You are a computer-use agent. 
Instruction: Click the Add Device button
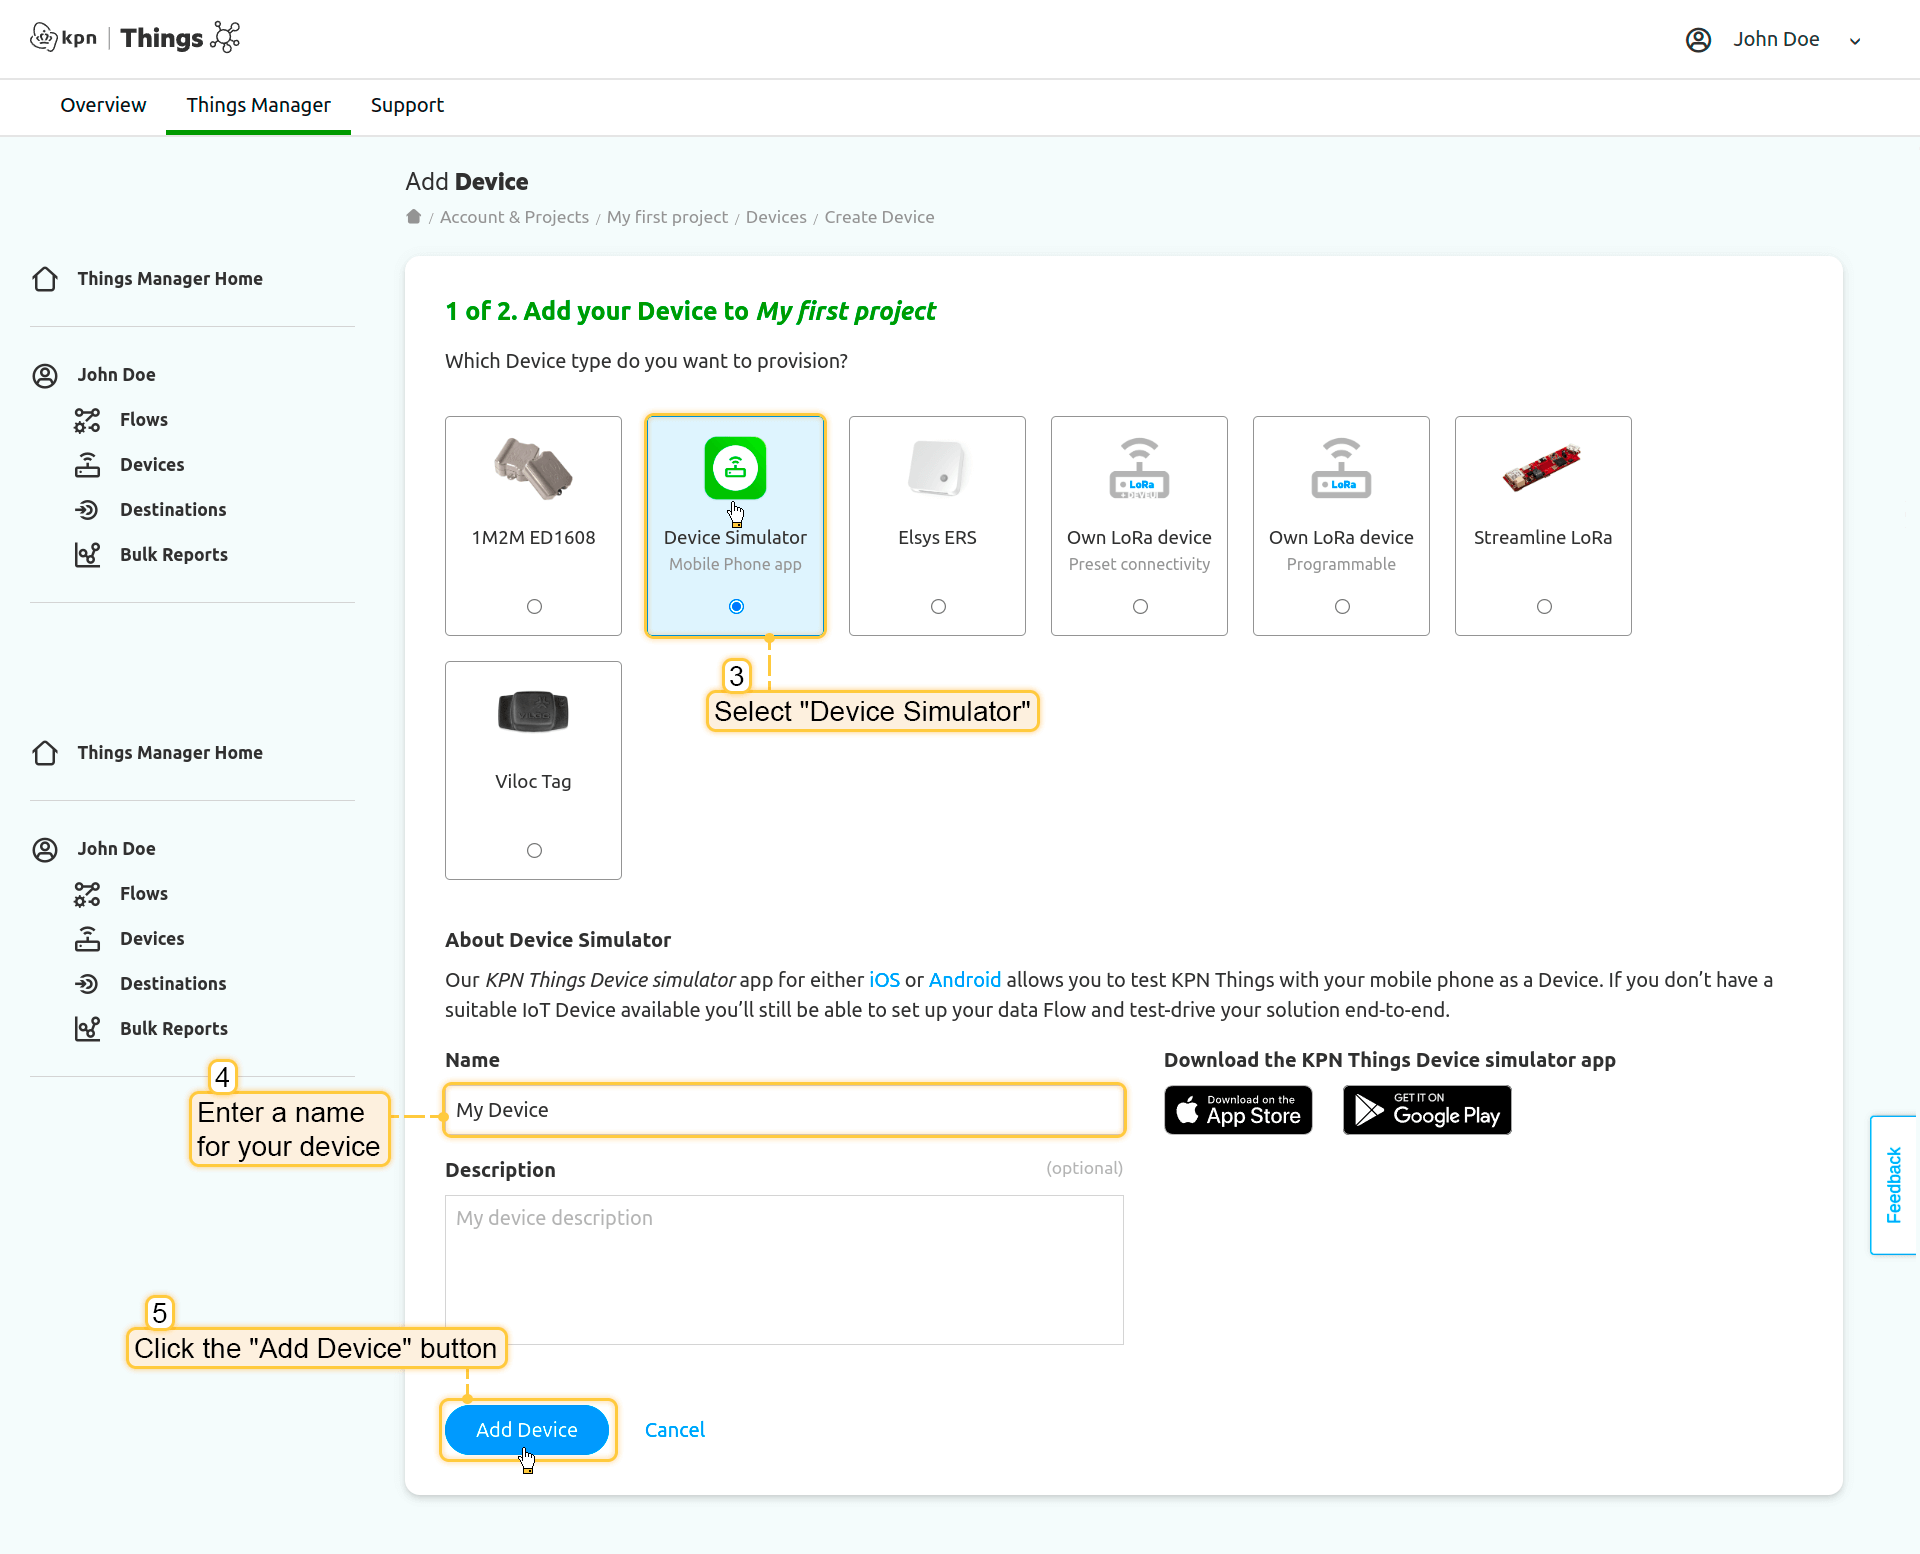point(526,1430)
